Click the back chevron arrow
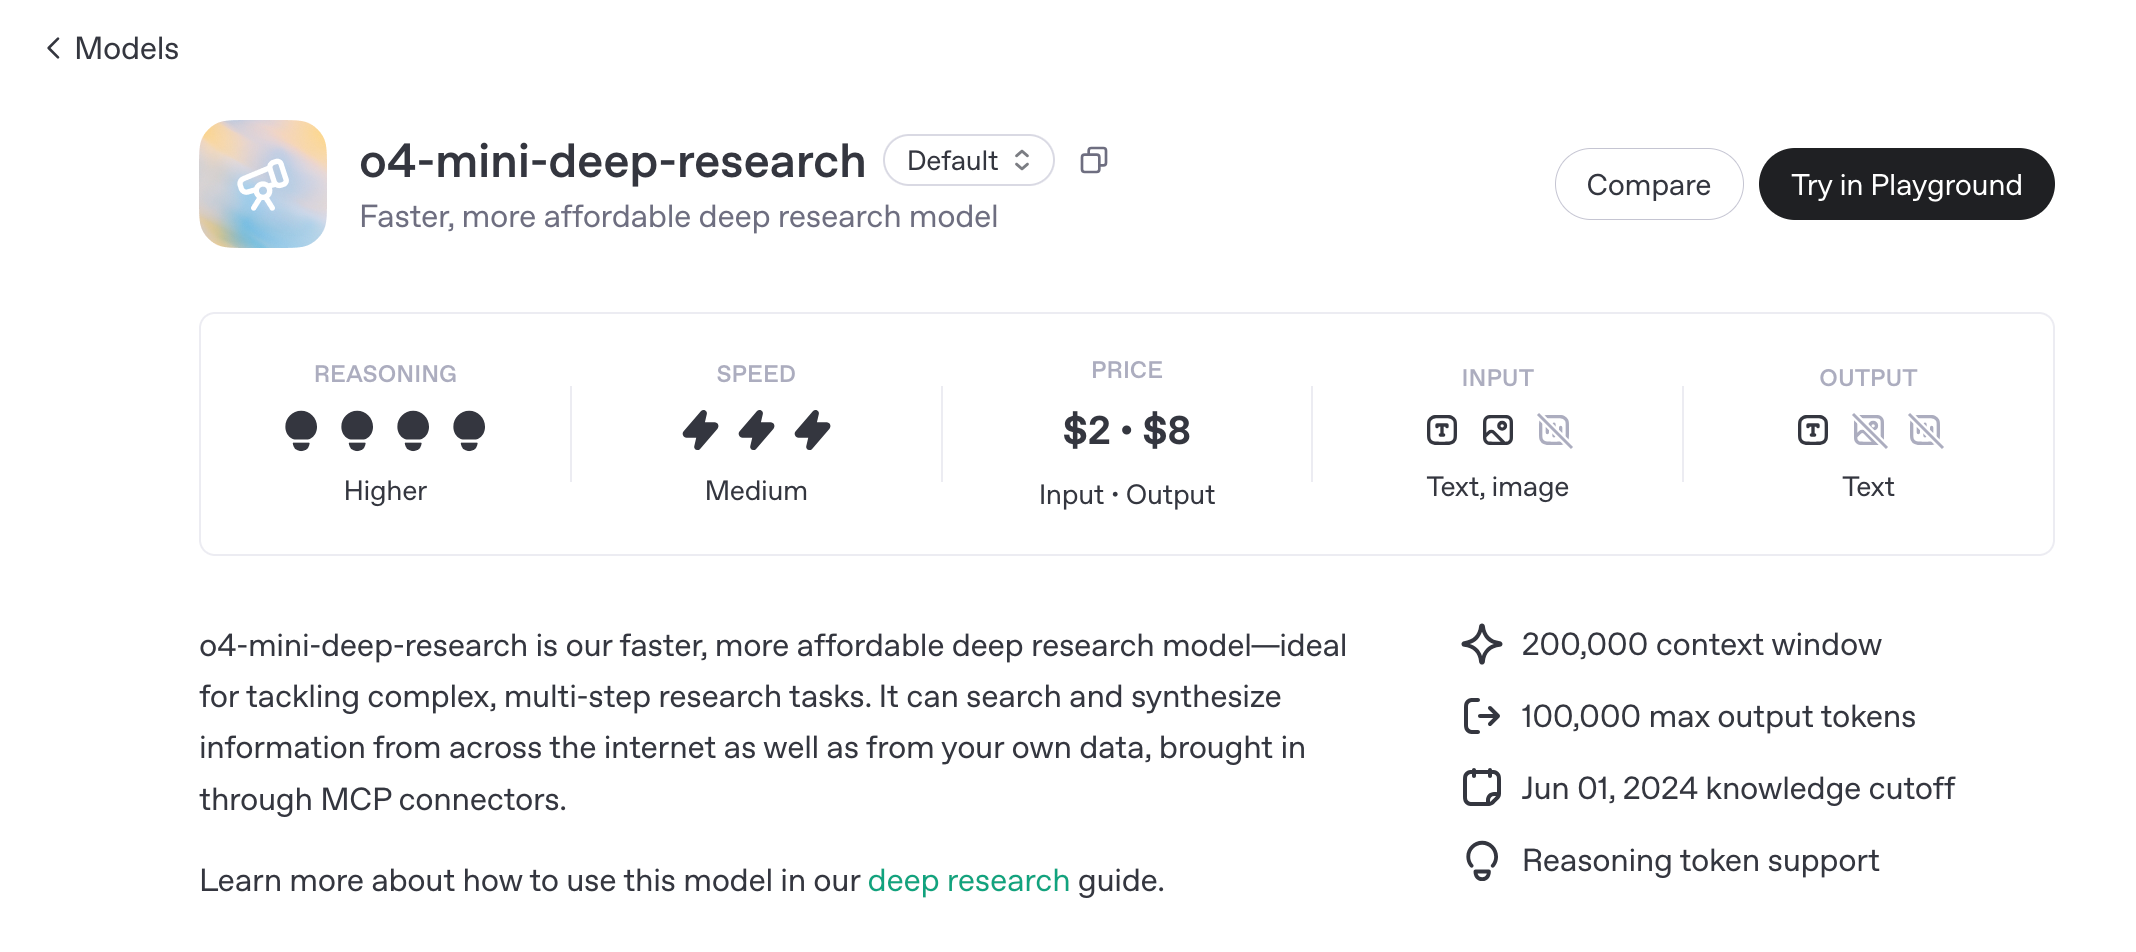Viewport: 2136px width, 952px height. (54, 47)
